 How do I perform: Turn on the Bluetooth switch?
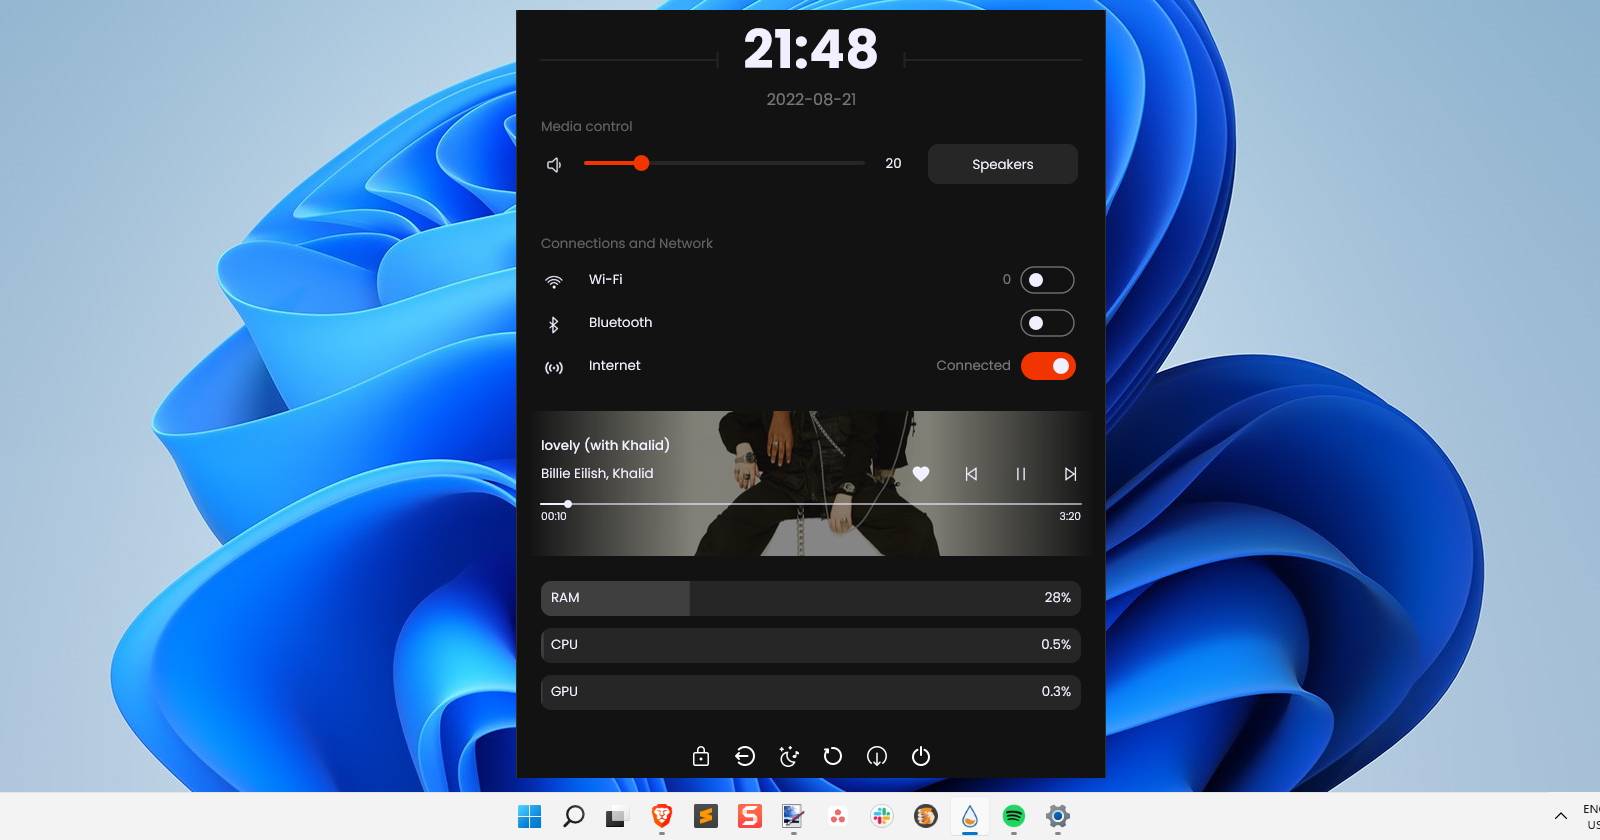[1047, 323]
